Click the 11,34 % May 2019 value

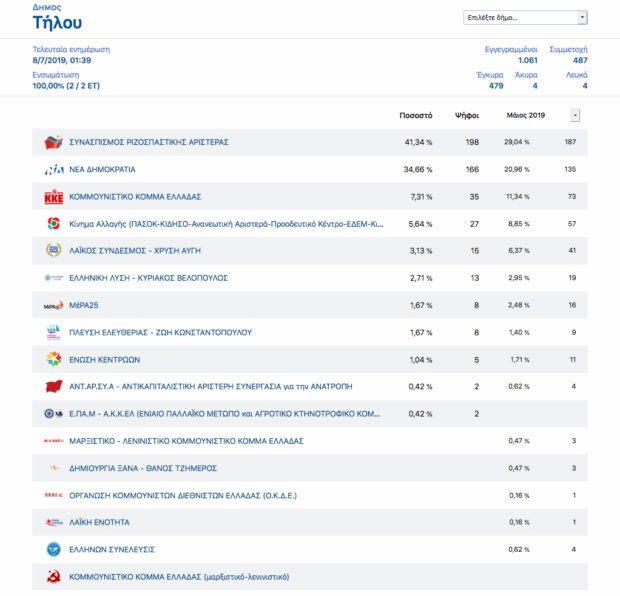tap(518, 197)
